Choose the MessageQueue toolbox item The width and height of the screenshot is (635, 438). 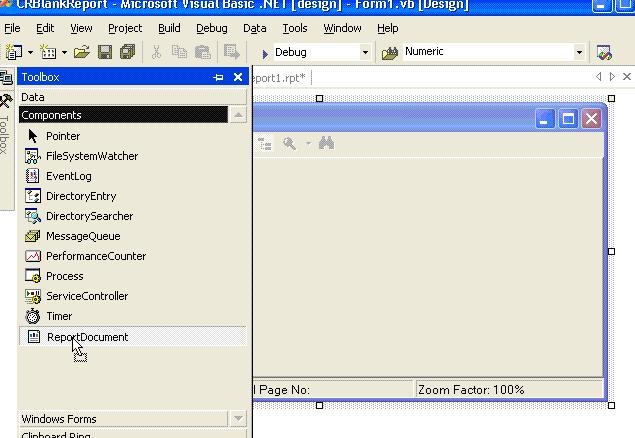(x=82, y=236)
